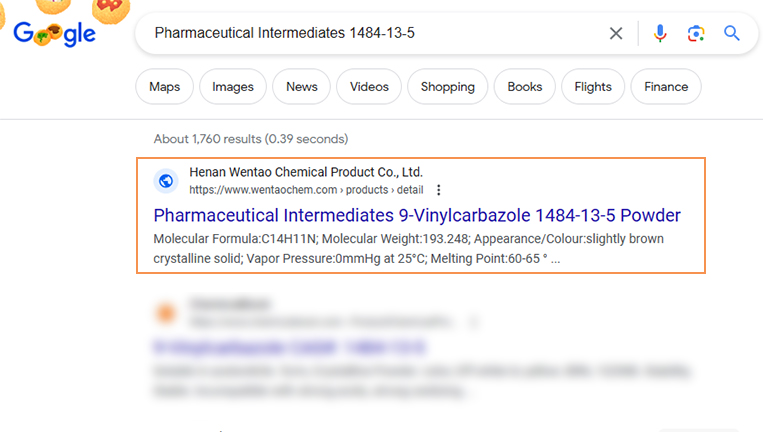Open the Finance filter
The image size is (763, 432).
pyautogui.click(x=666, y=87)
